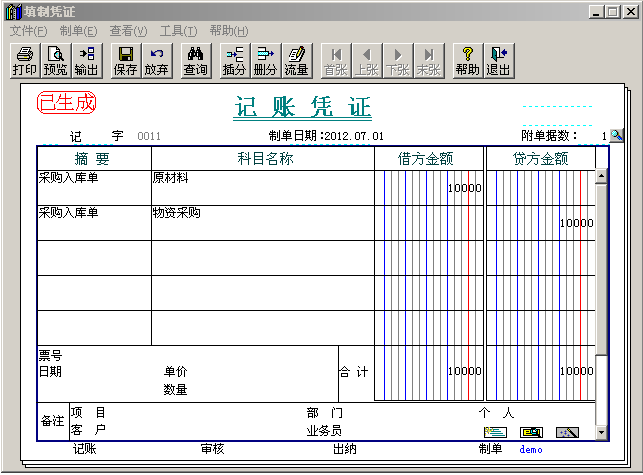643x475 pixels.
Task: Open the 帮助(H) menu
Action: (229, 31)
